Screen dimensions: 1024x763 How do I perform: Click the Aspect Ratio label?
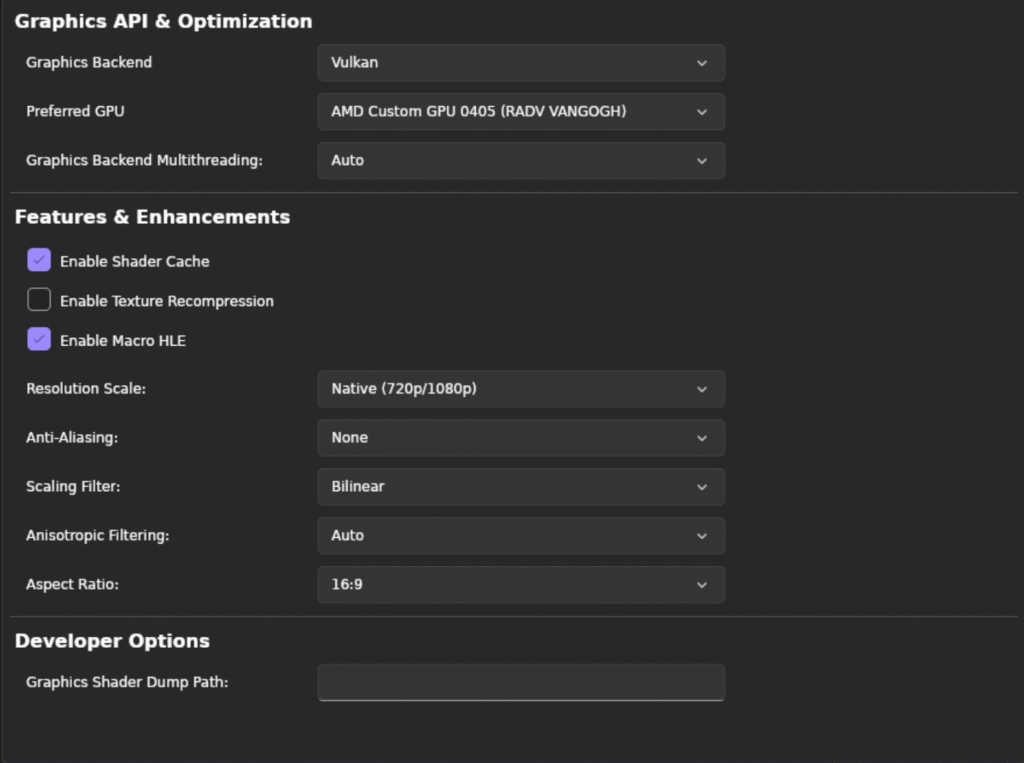point(72,584)
